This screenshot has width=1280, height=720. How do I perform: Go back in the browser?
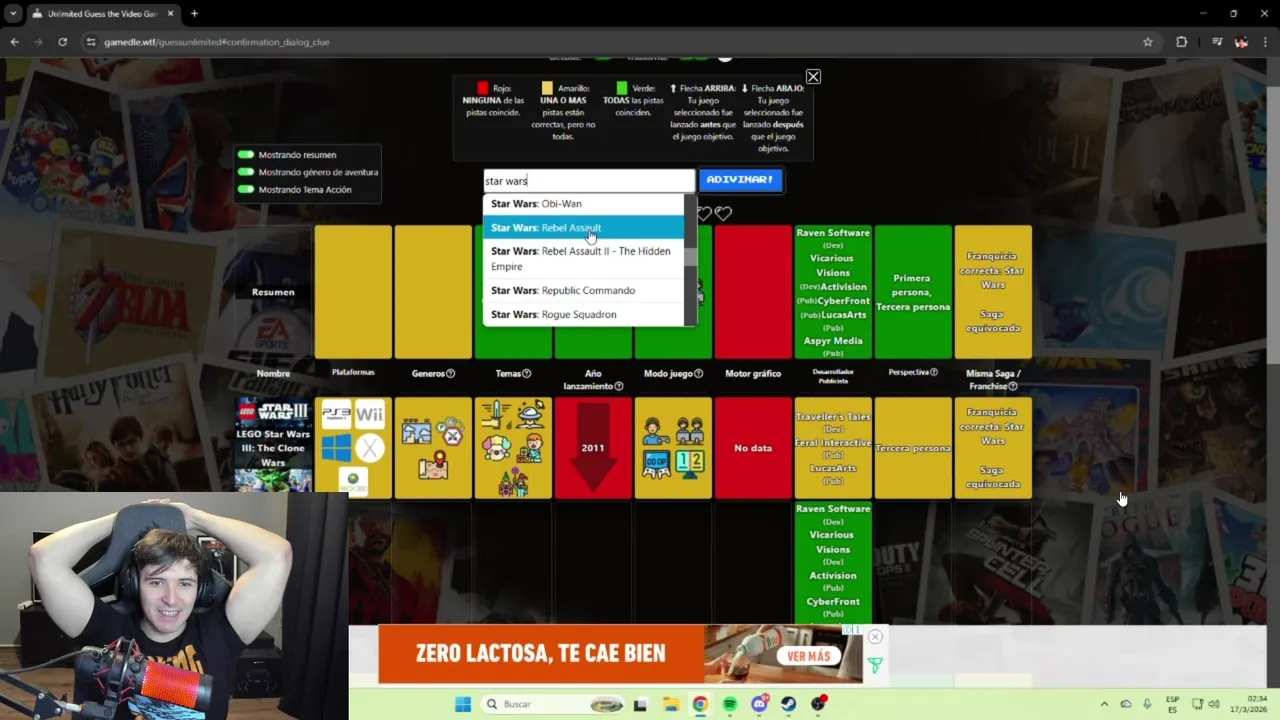[x=14, y=42]
